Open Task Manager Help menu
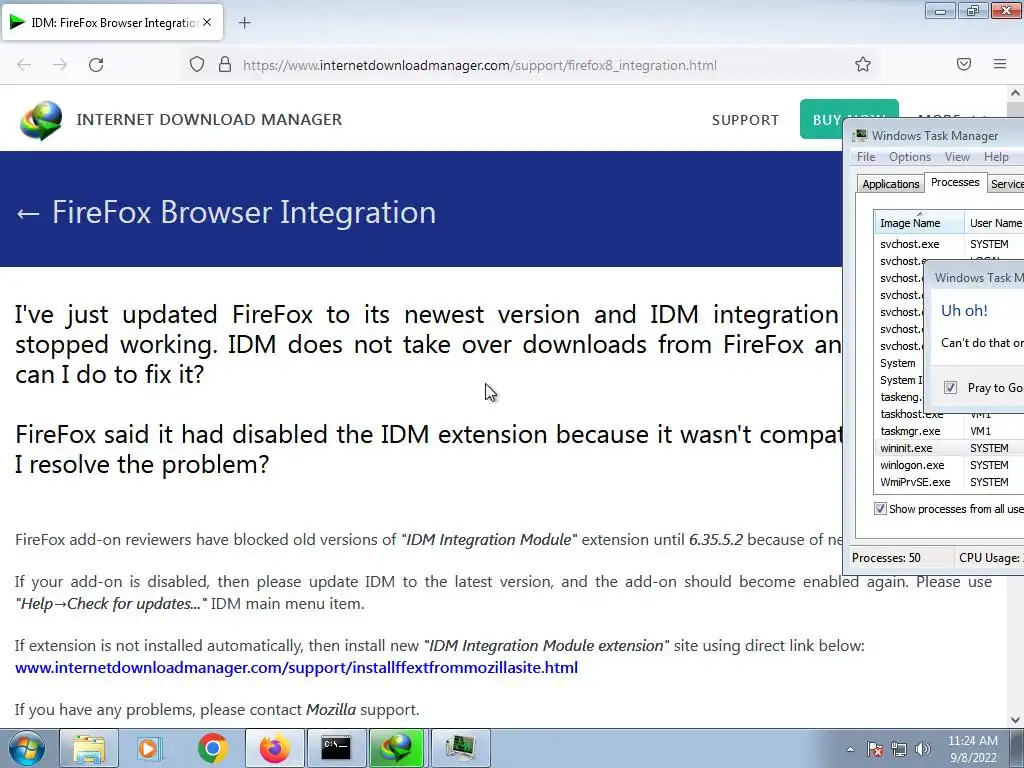The height and width of the screenshot is (768, 1024). pyautogui.click(x=996, y=157)
